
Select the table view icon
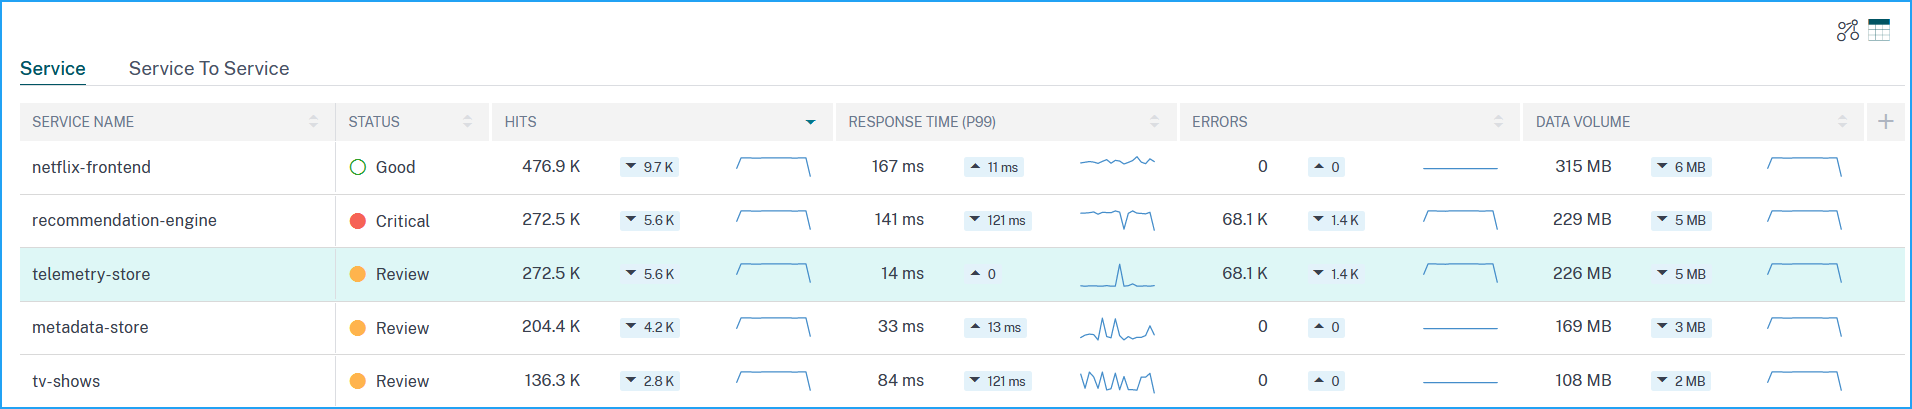click(x=1879, y=30)
